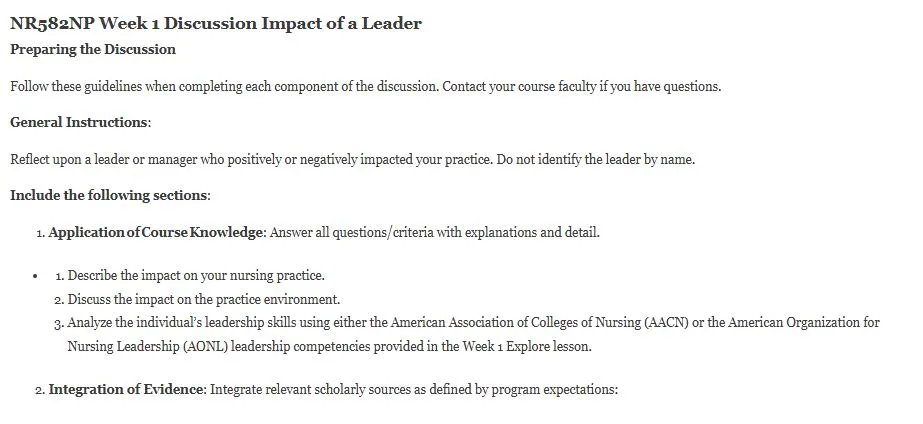Click the bullet point before sub-list
Screen dimensions: 923x424
[36, 276]
